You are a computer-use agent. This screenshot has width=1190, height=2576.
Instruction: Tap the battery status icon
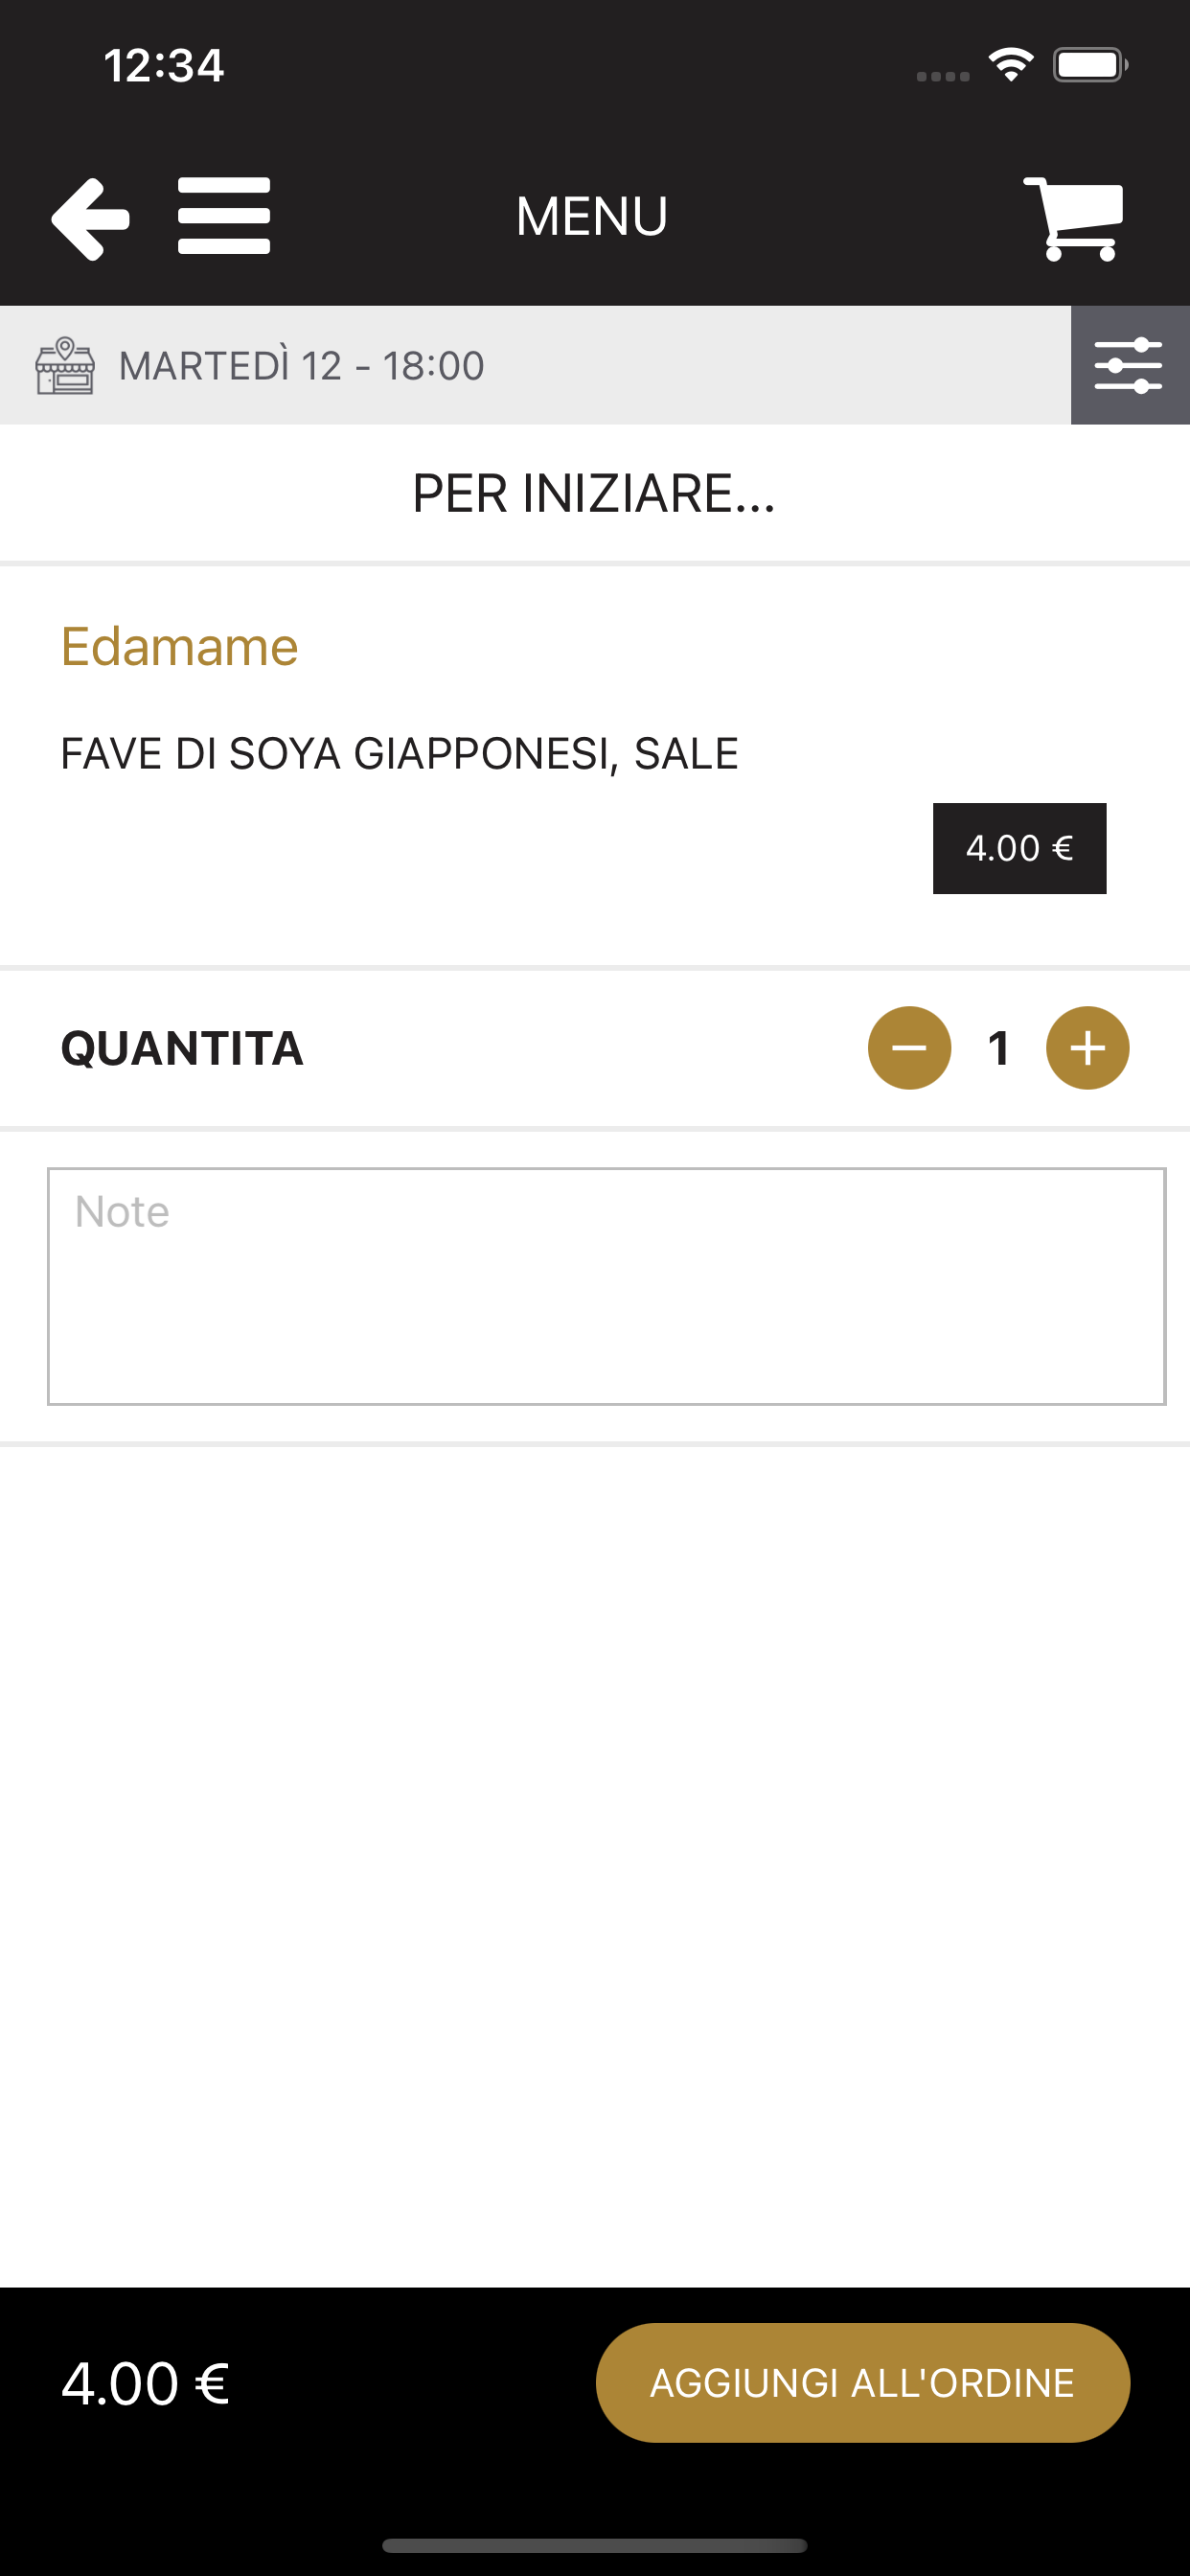point(1090,65)
